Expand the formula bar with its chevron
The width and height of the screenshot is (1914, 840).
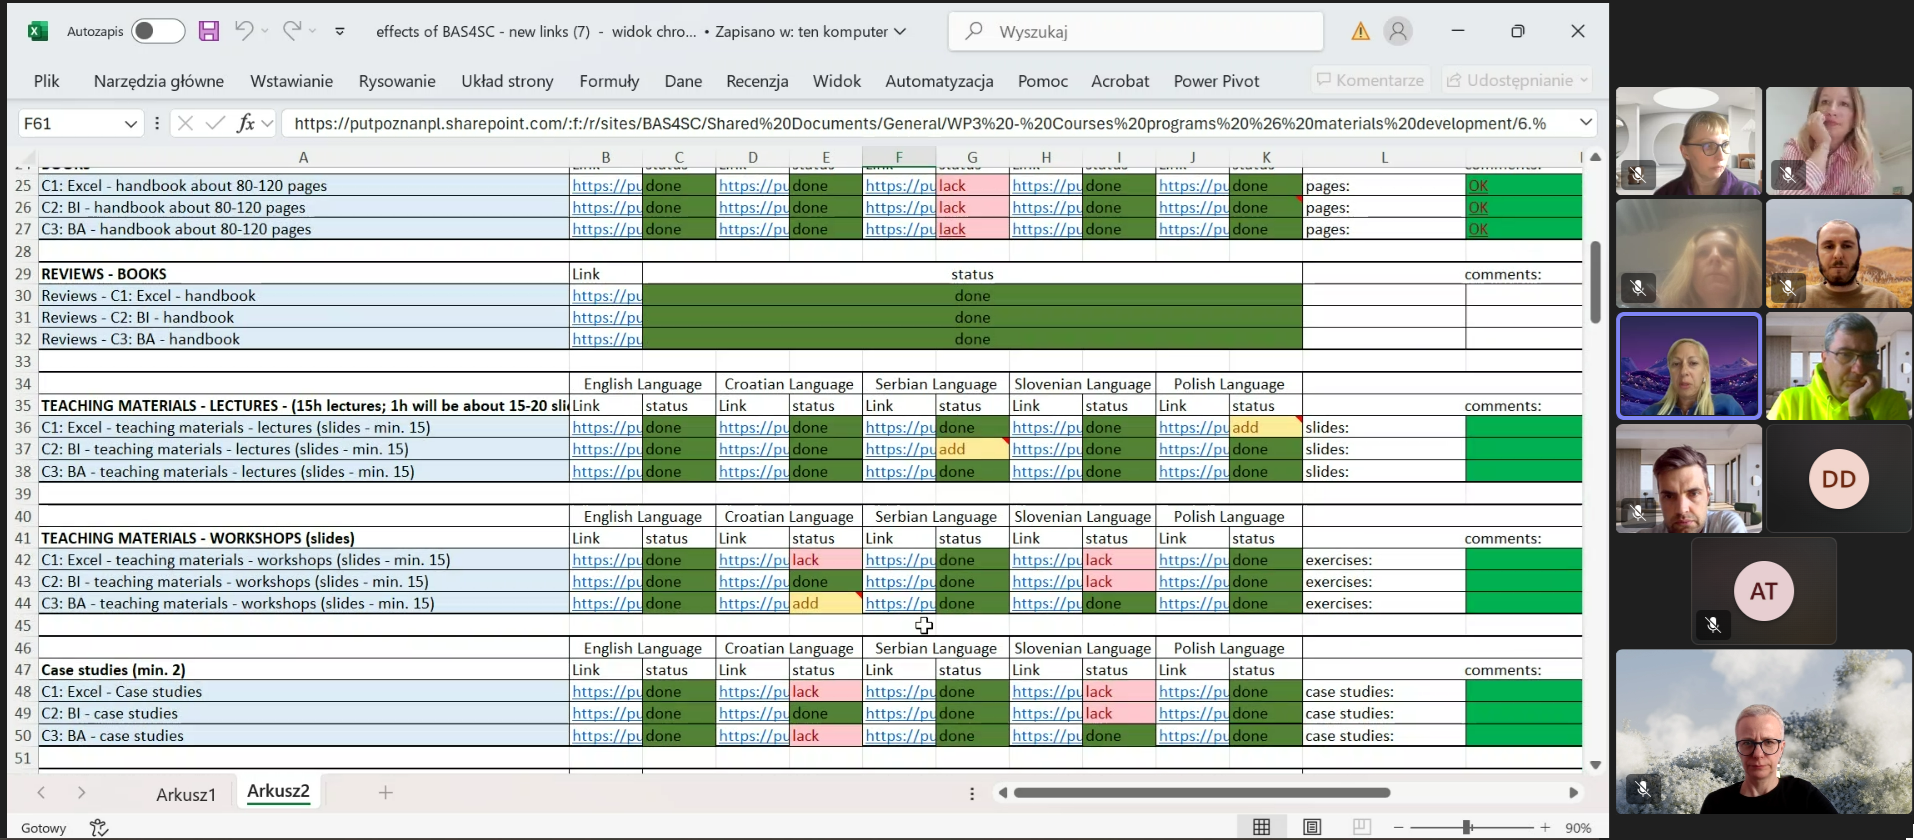pyautogui.click(x=1585, y=122)
